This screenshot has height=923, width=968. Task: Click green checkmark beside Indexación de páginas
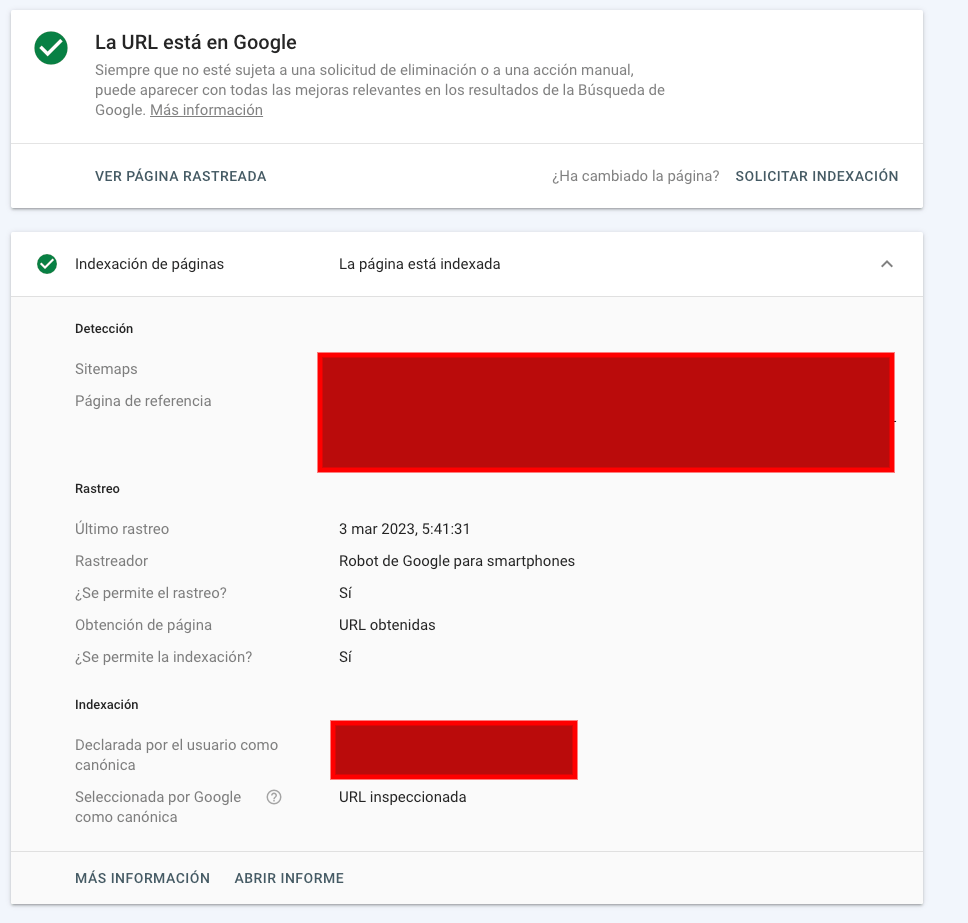(47, 264)
